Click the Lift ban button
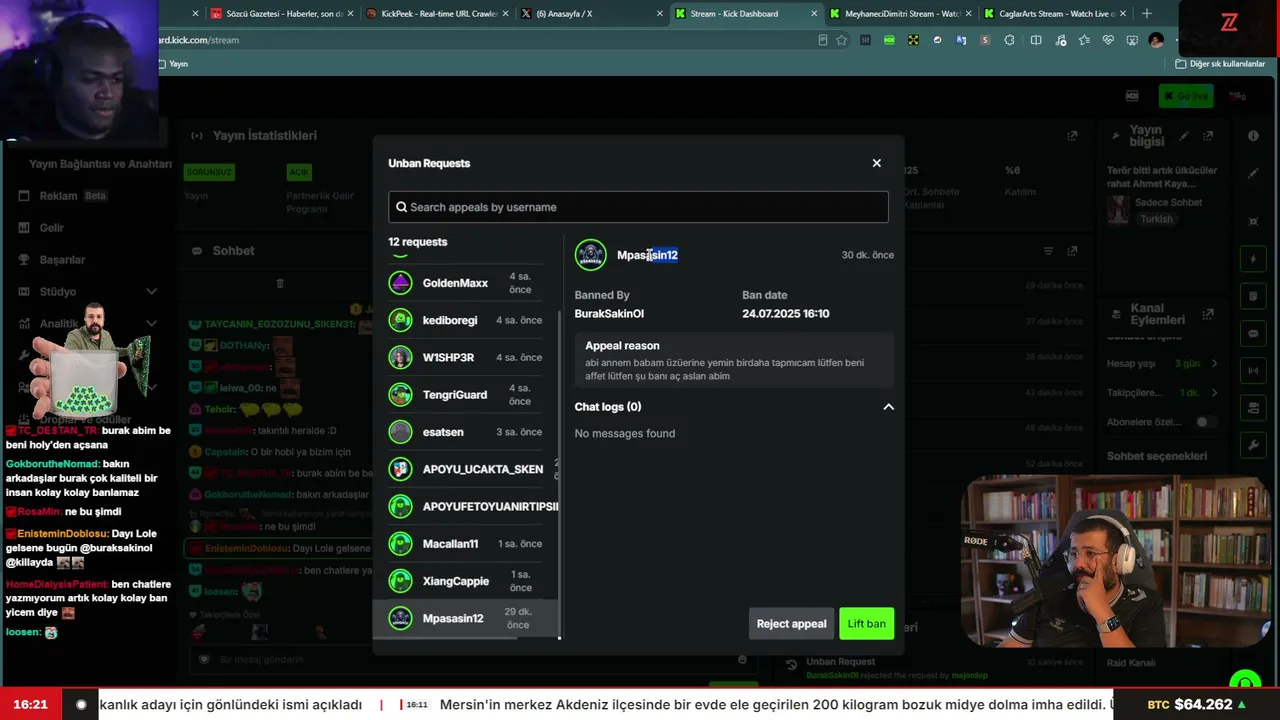Screen dimensions: 1280x720 tap(866, 624)
